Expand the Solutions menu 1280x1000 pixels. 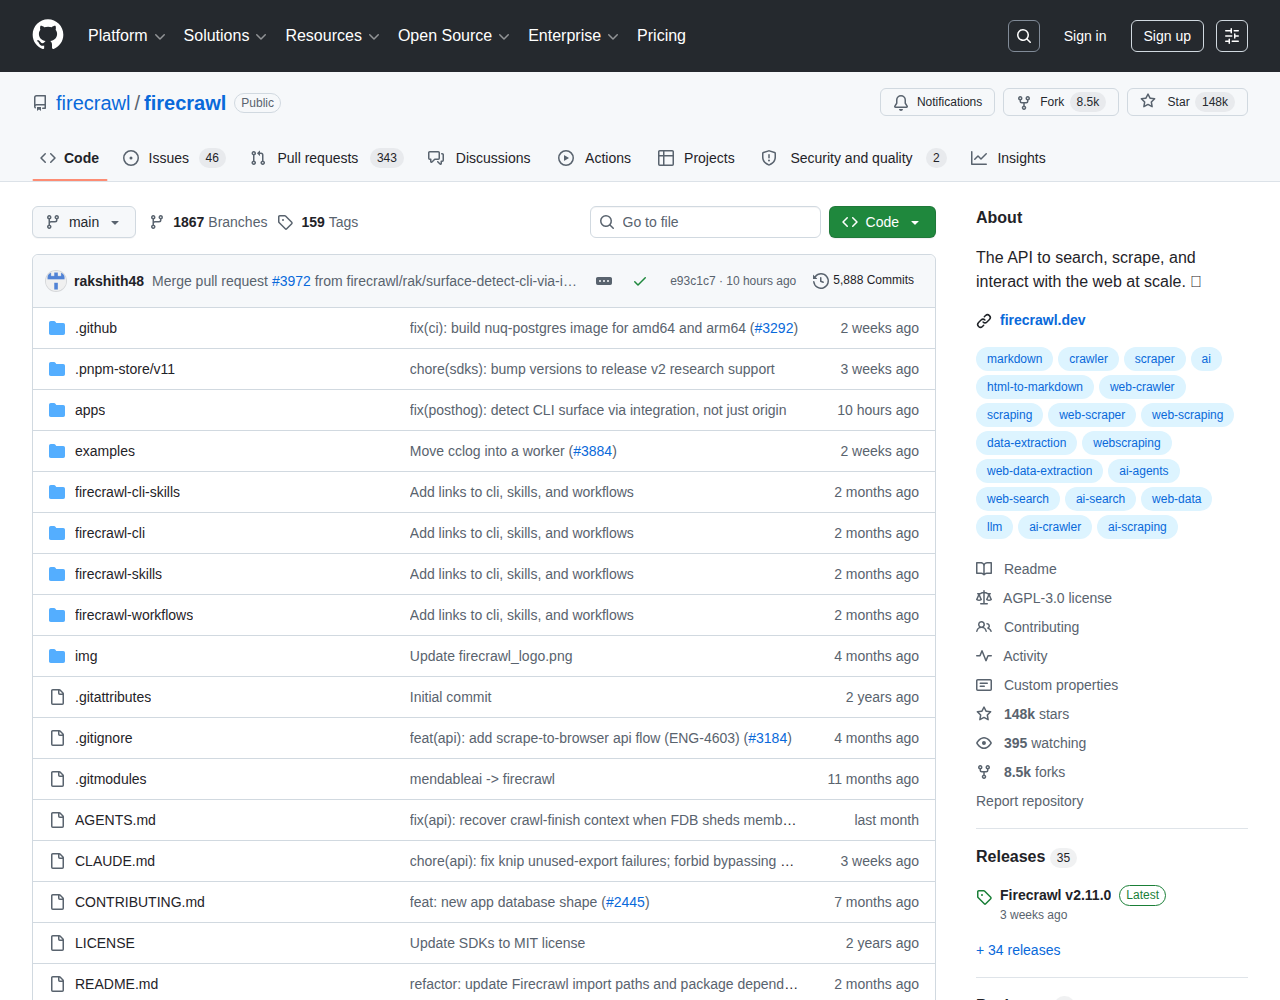click(225, 36)
